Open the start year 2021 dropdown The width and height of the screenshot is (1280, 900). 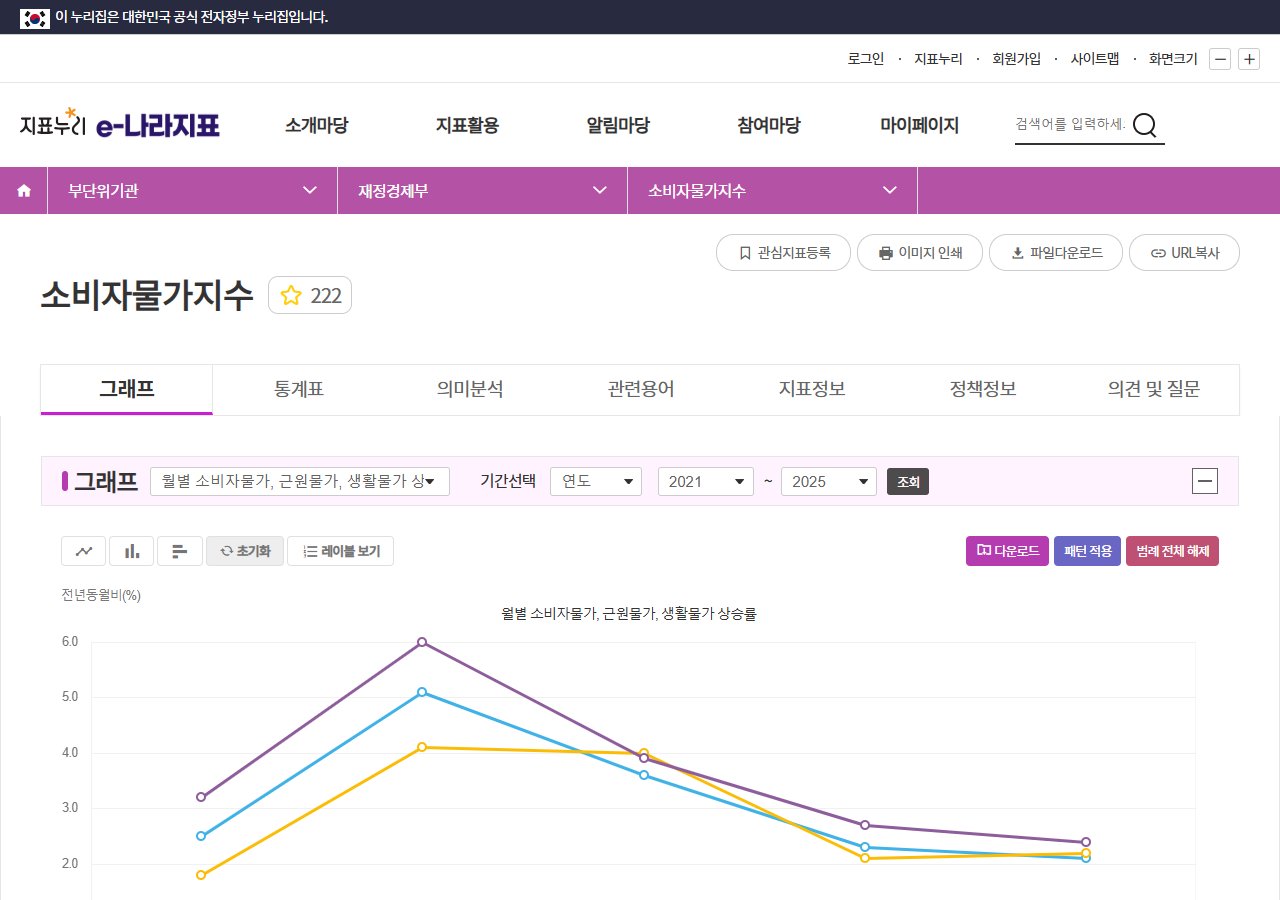click(706, 481)
